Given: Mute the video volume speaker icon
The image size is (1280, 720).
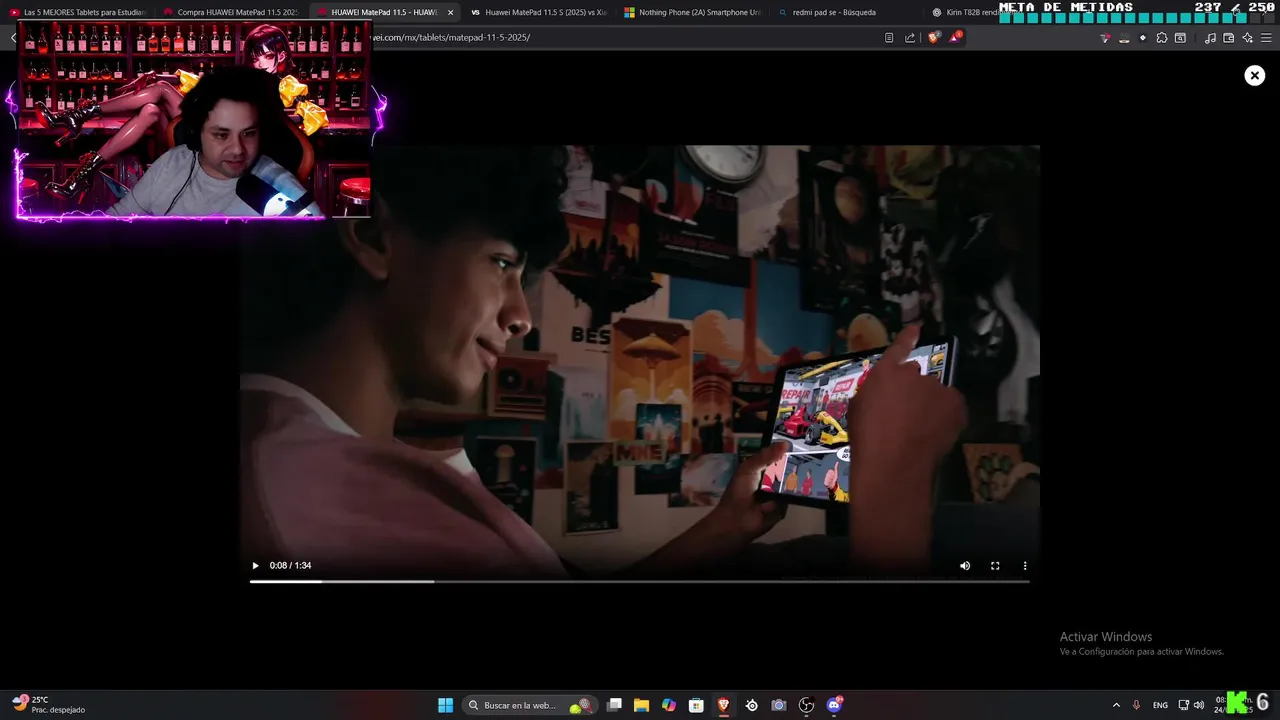Looking at the screenshot, I should pos(965,566).
